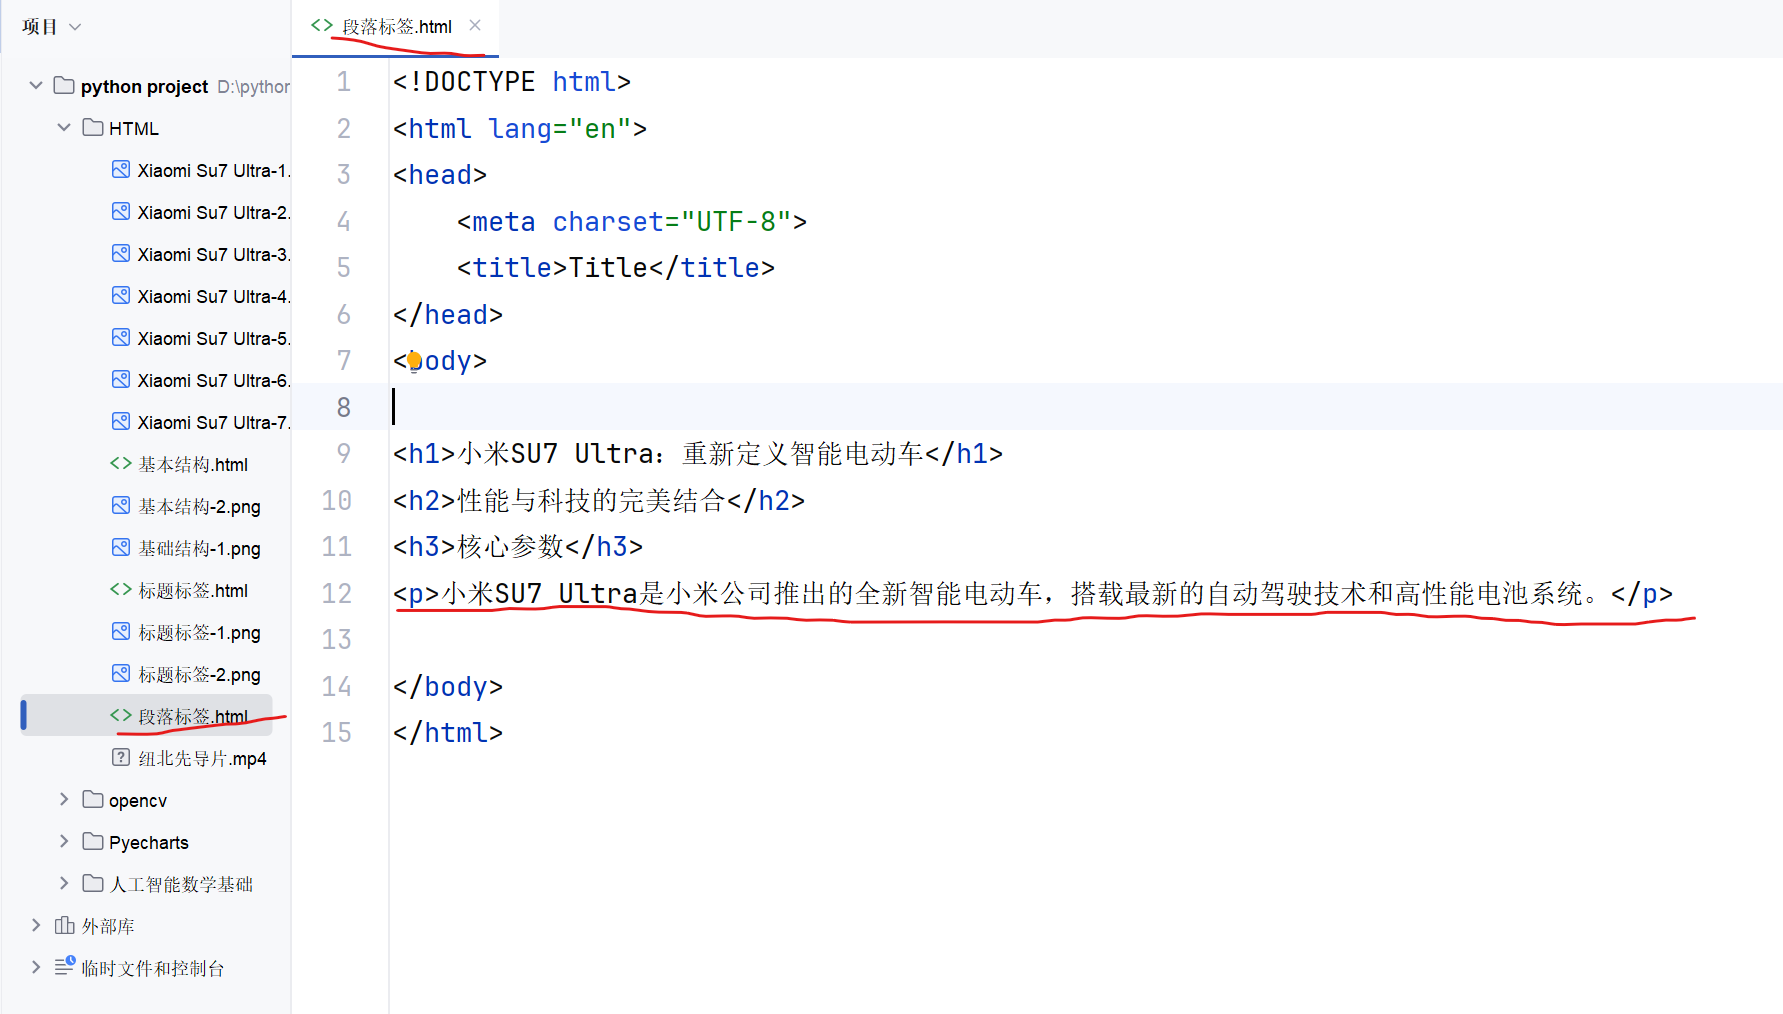The image size is (1783, 1014).
Task: Close the 段落标签.html tab
Action: pyautogui.click(x=475, y=26)
